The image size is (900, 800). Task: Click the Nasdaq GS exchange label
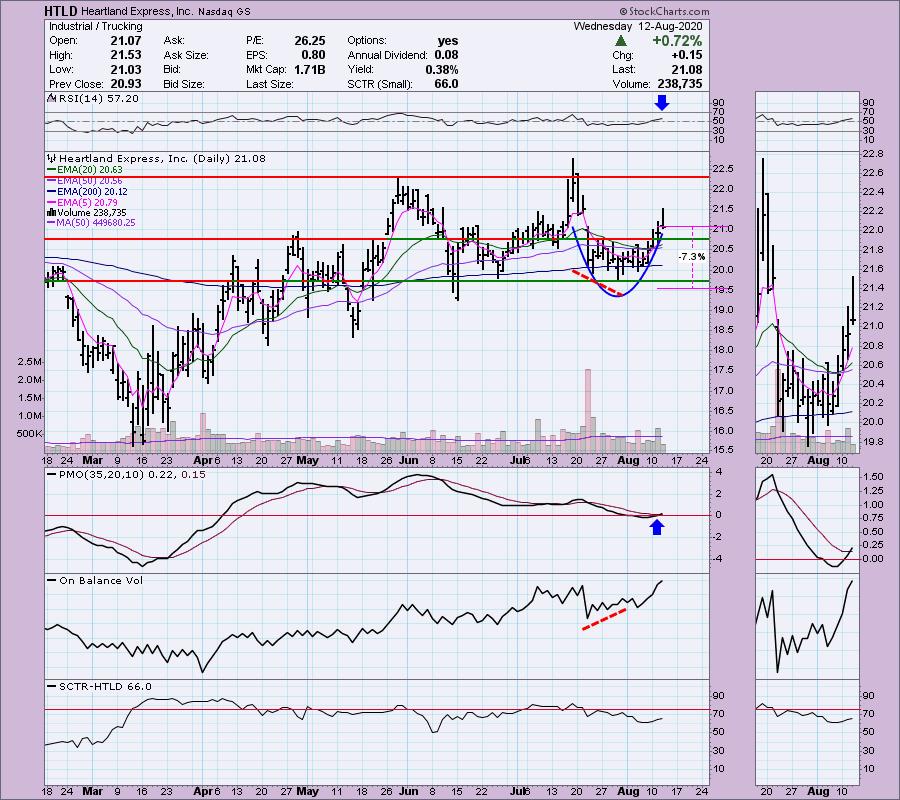pyautogui.click(x=224, y=11)
